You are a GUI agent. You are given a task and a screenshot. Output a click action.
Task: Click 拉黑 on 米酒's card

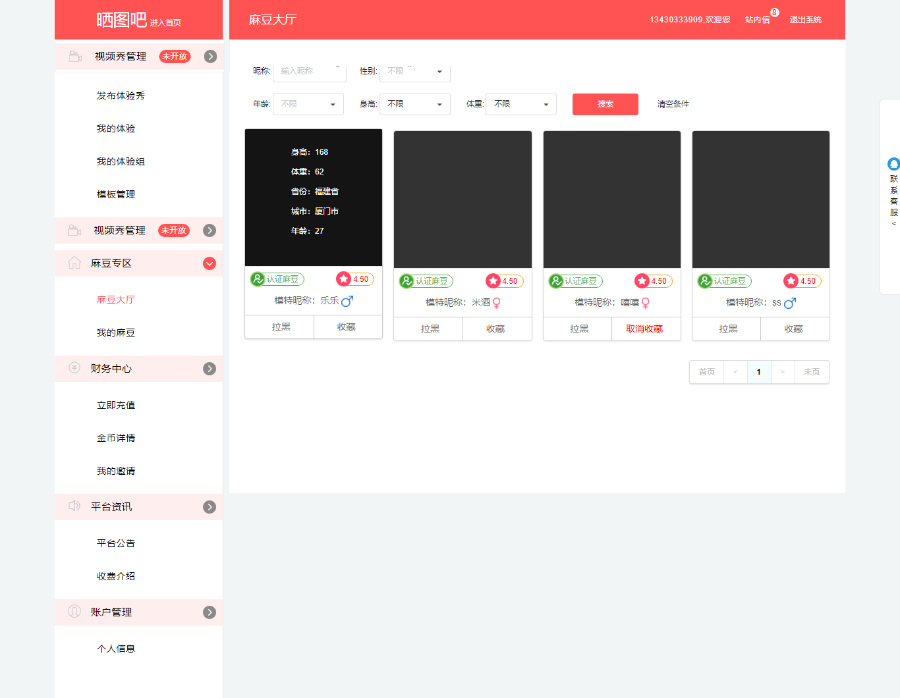[x=429, y=329]
